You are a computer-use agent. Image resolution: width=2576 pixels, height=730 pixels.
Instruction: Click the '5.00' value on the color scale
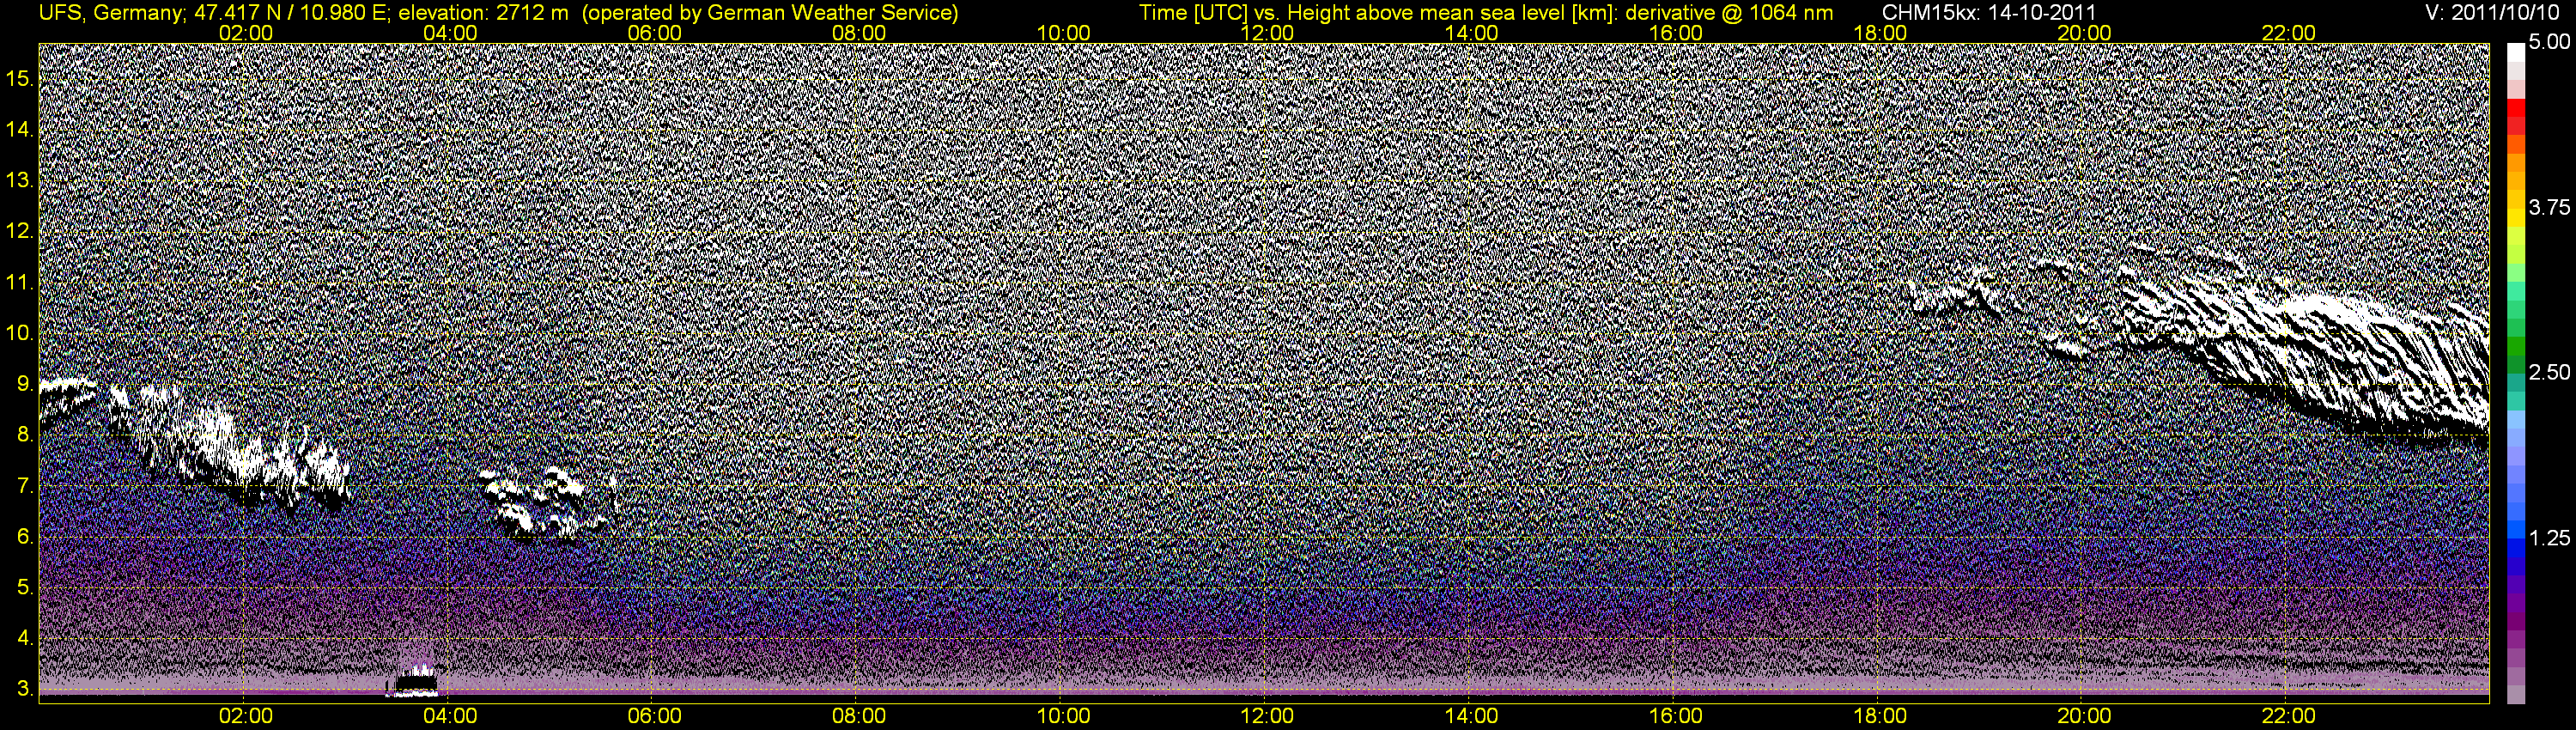pos(2549,42)
